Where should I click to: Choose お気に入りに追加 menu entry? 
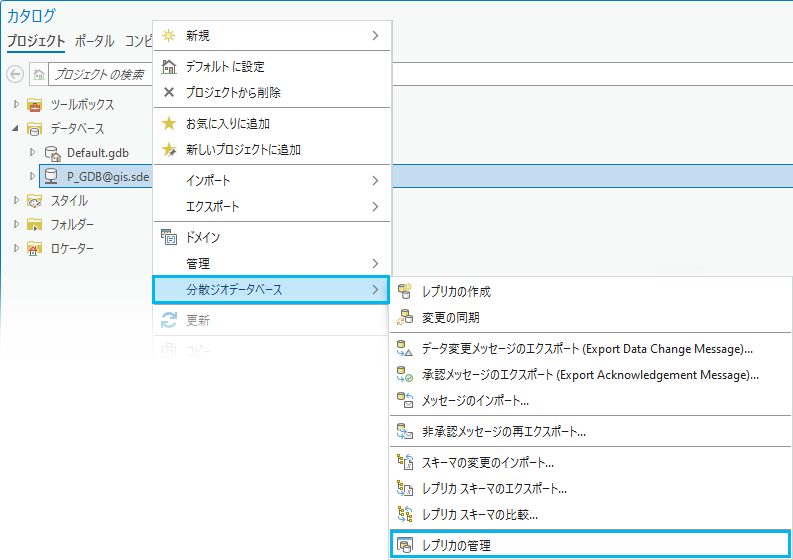coord(272,123)
